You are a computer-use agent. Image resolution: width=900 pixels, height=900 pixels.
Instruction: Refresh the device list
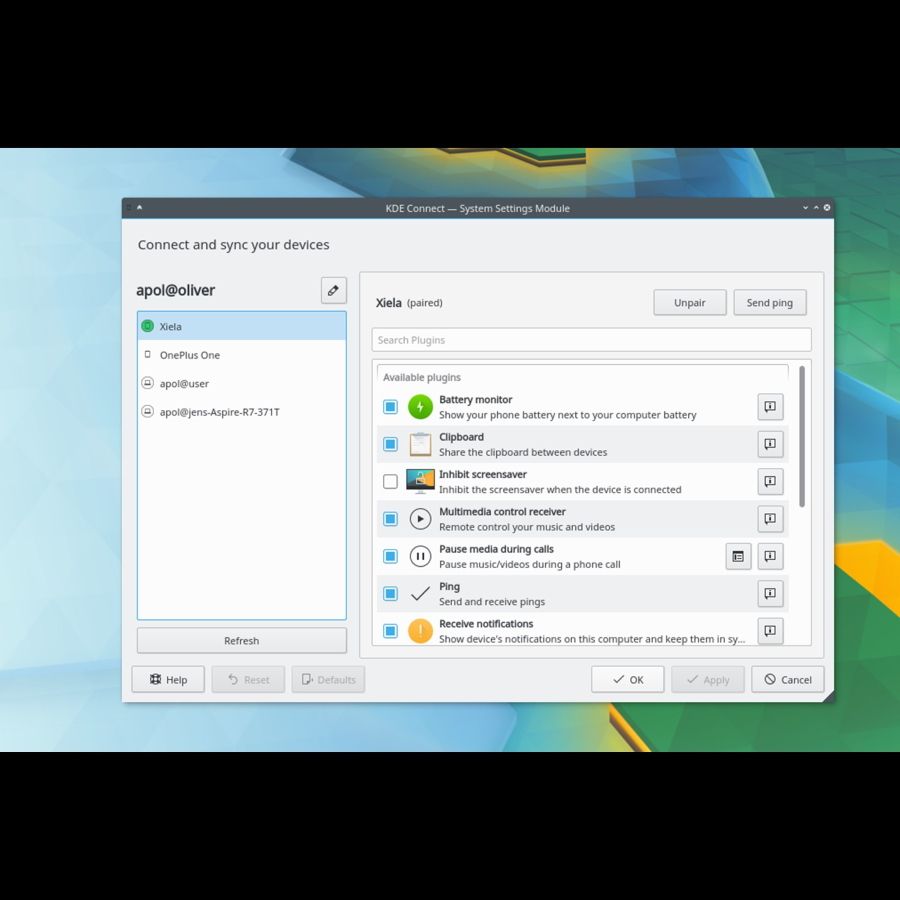(242, 641)
